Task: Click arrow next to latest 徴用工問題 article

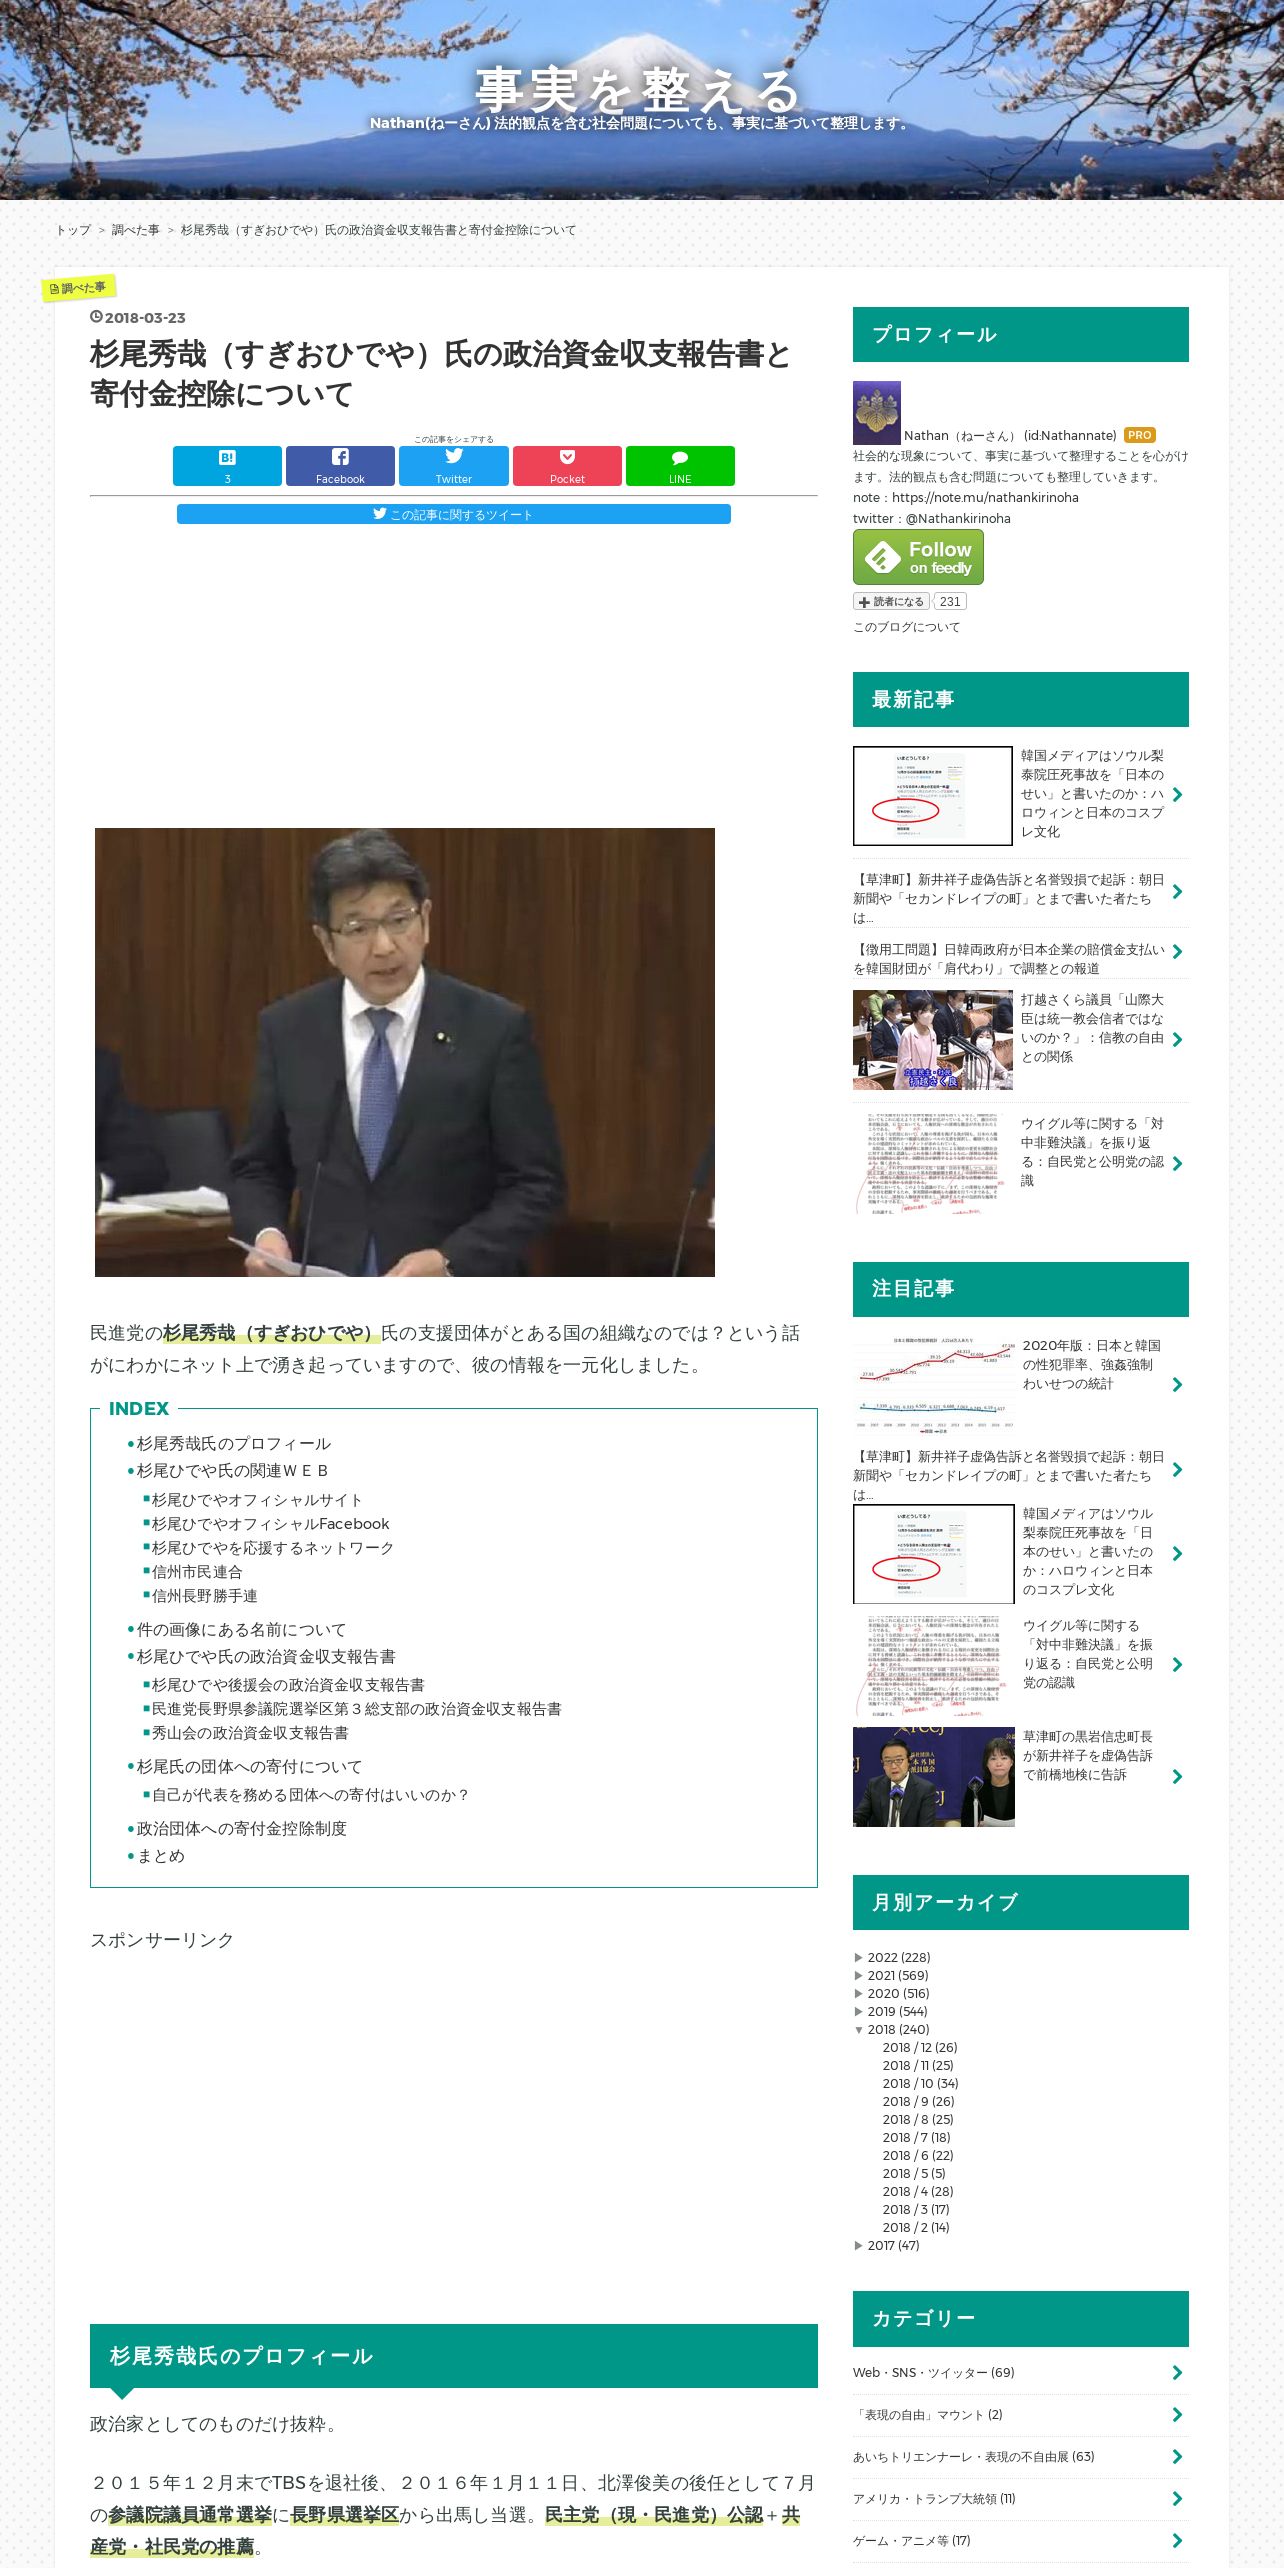Action: click(x=1177, y=952)
